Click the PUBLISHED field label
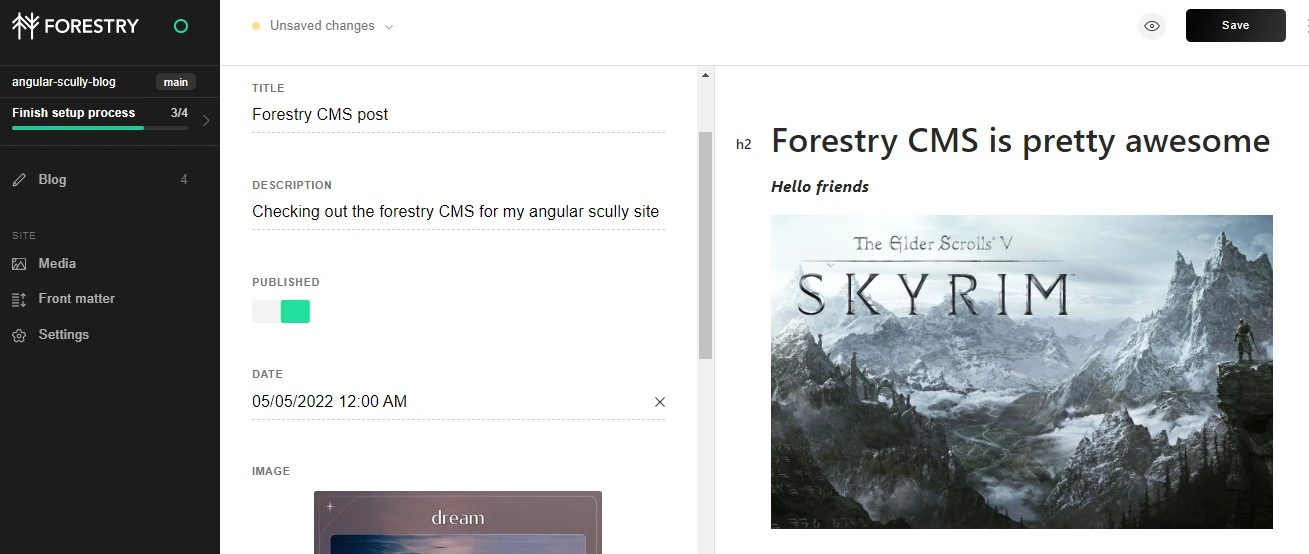The height and width of the screenshot is (554, 1309). 286,282
